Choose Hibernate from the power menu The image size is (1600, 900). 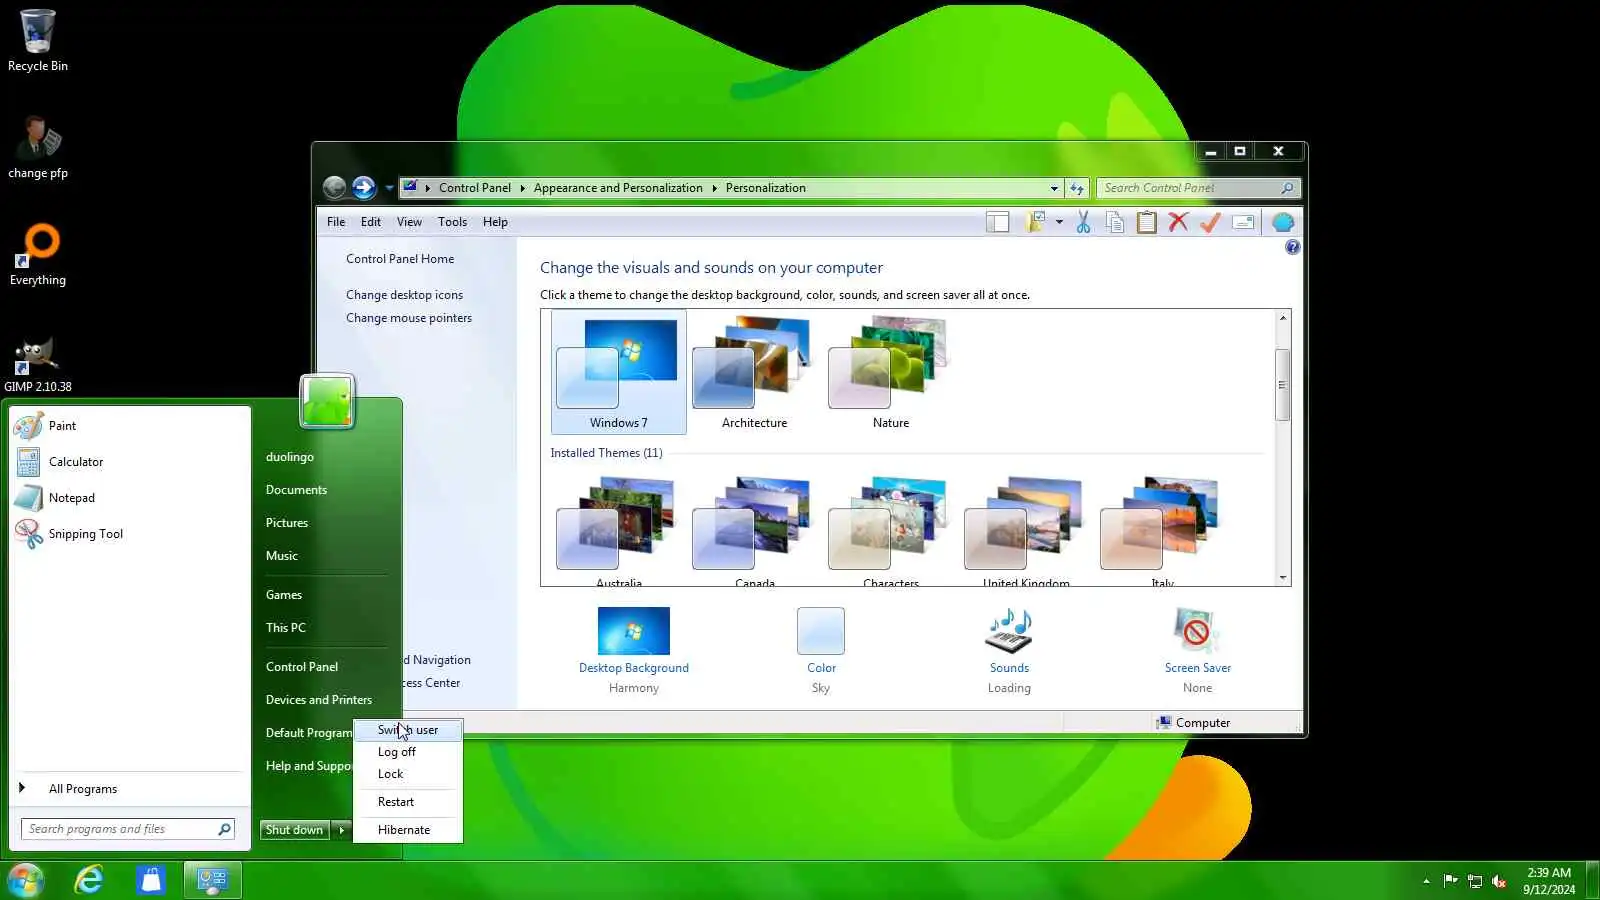[408, 830]
